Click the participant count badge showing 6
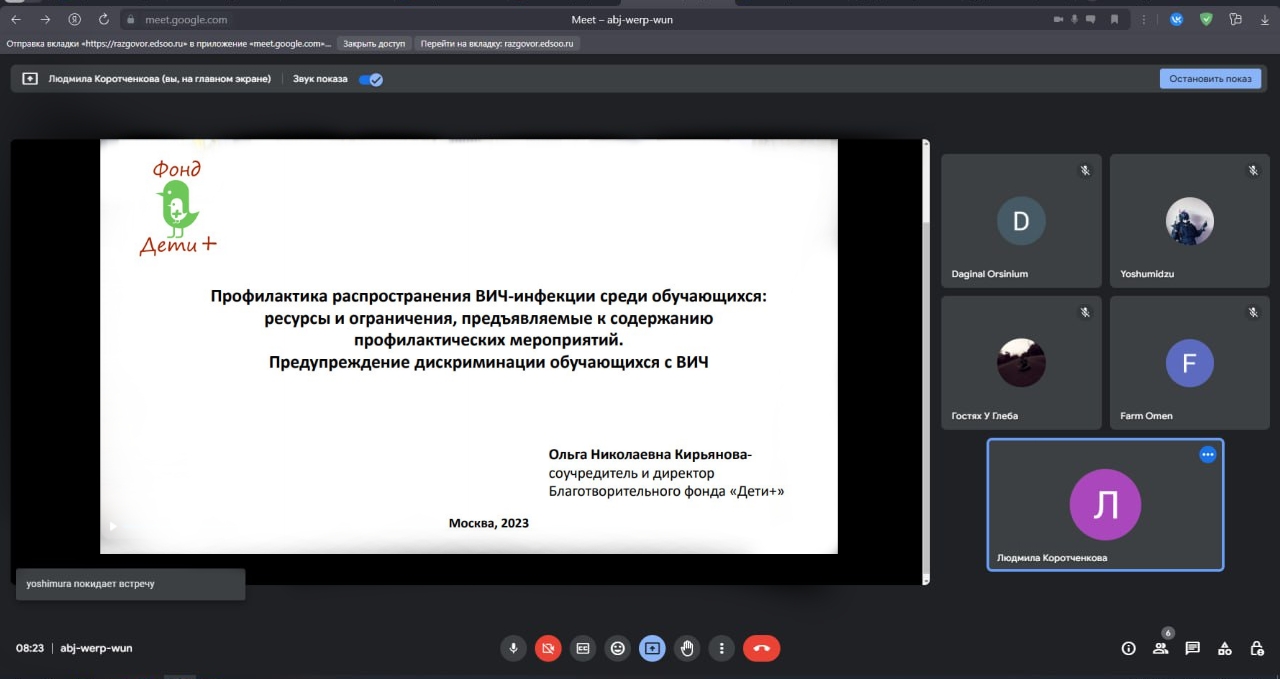 pyautogui.click(x=1167, y=633)
